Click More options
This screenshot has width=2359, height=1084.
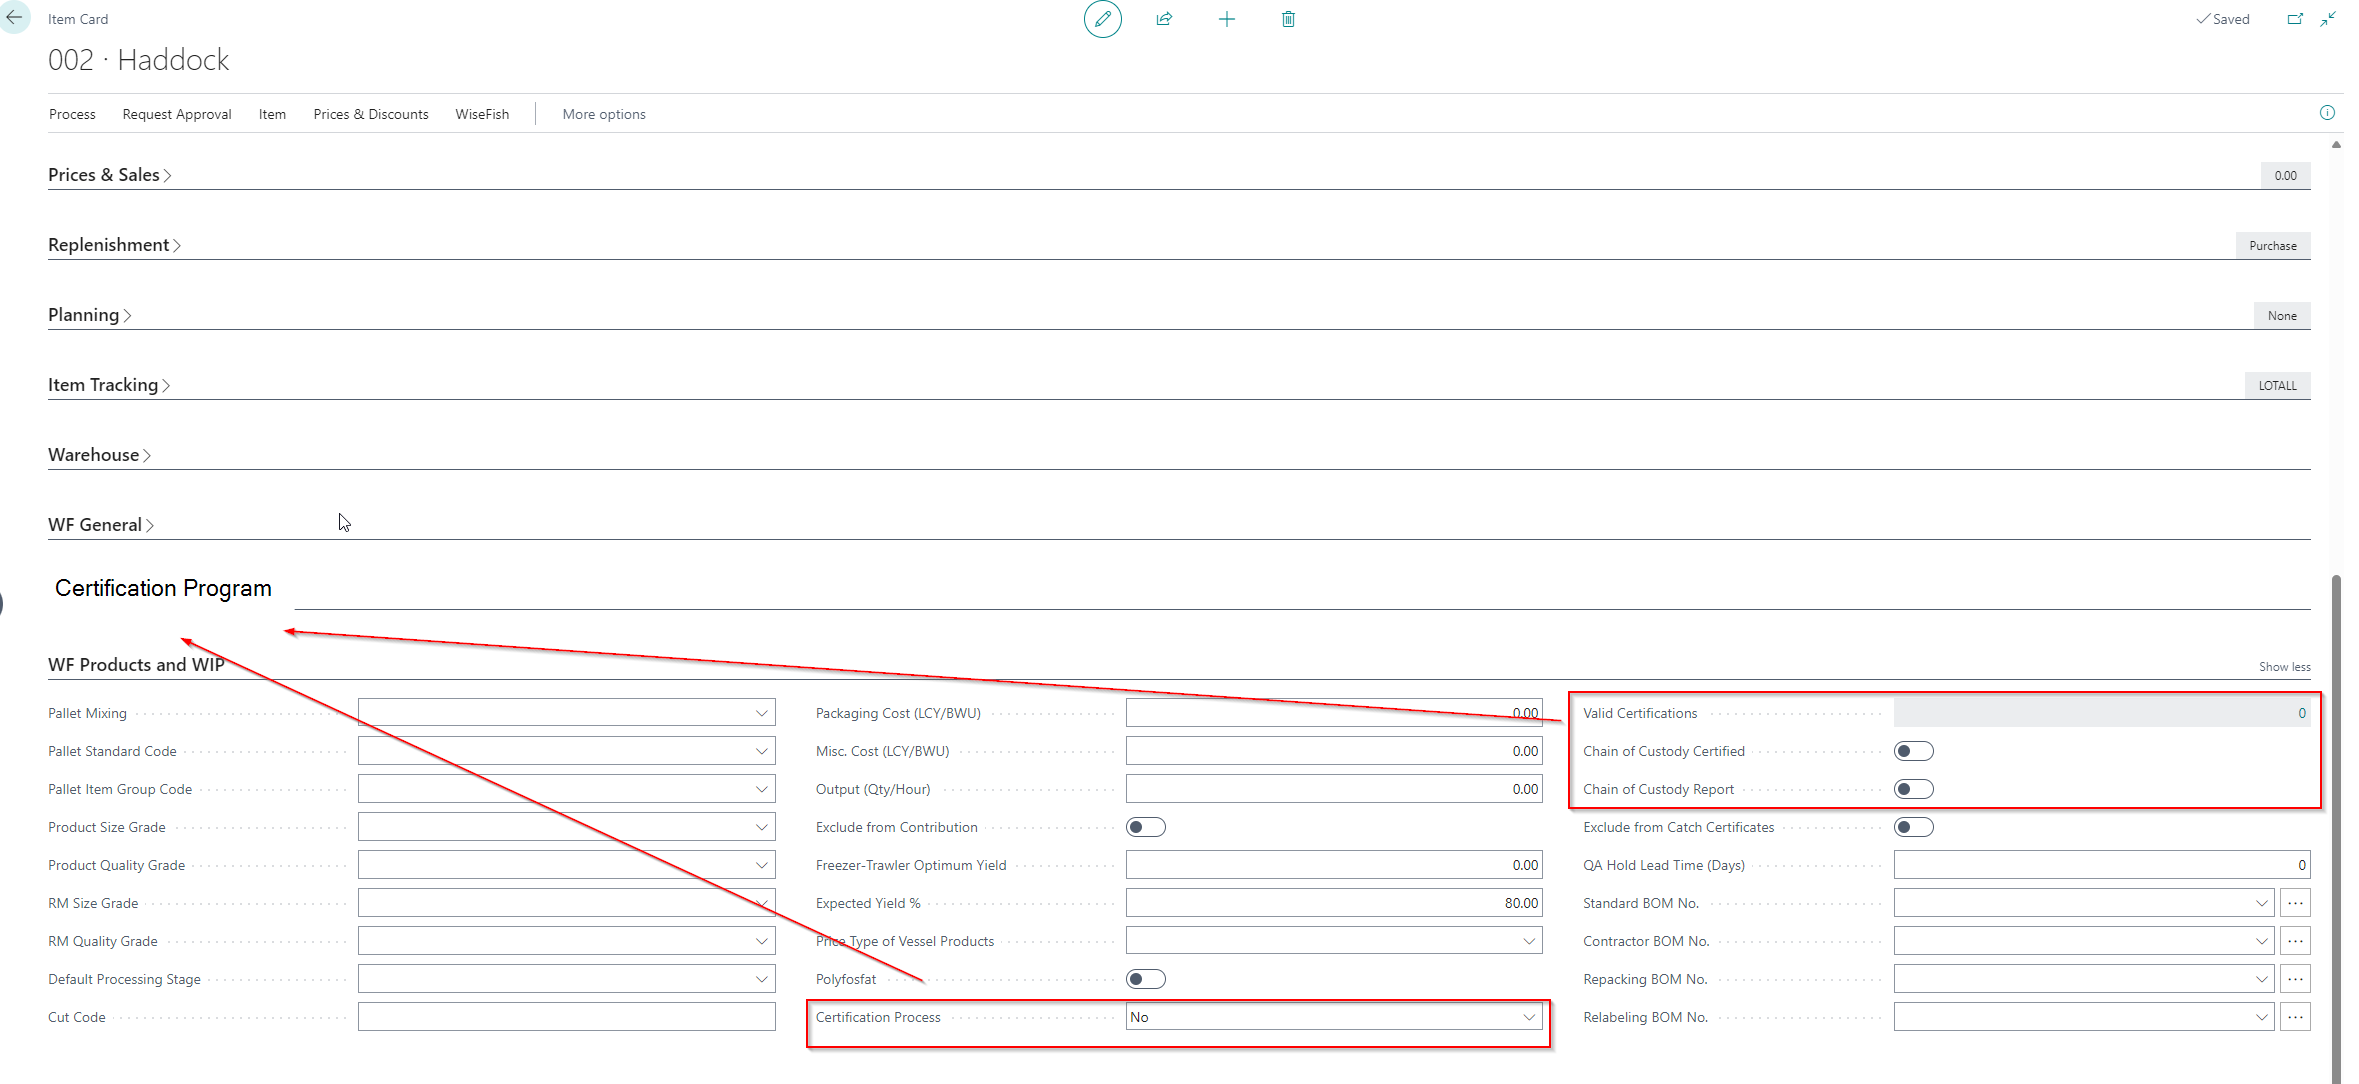pos(603,114)
